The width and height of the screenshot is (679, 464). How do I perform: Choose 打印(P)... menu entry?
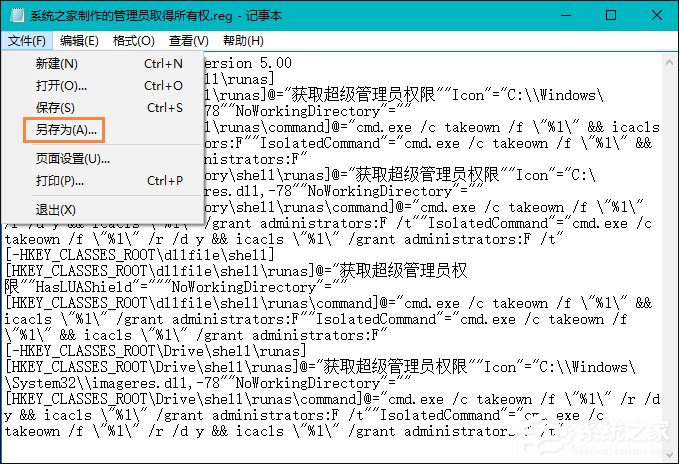pyautogui.click(x=103, y=180)
